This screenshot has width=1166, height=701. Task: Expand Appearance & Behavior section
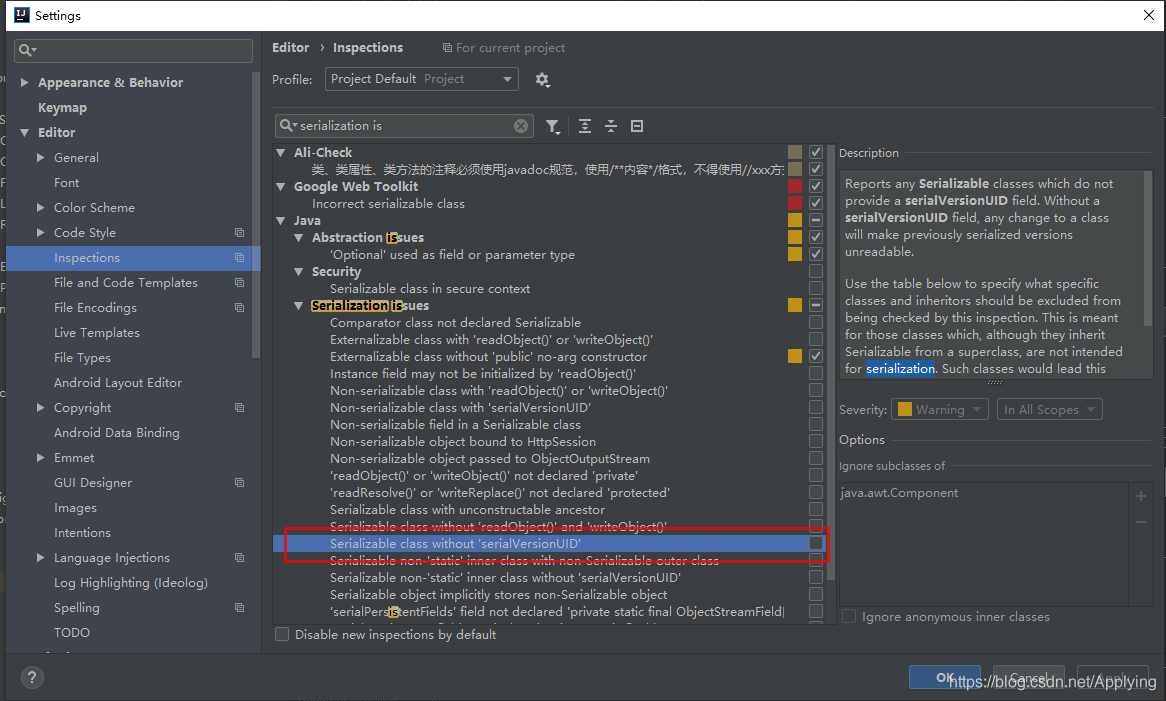[x=25, y=83]
